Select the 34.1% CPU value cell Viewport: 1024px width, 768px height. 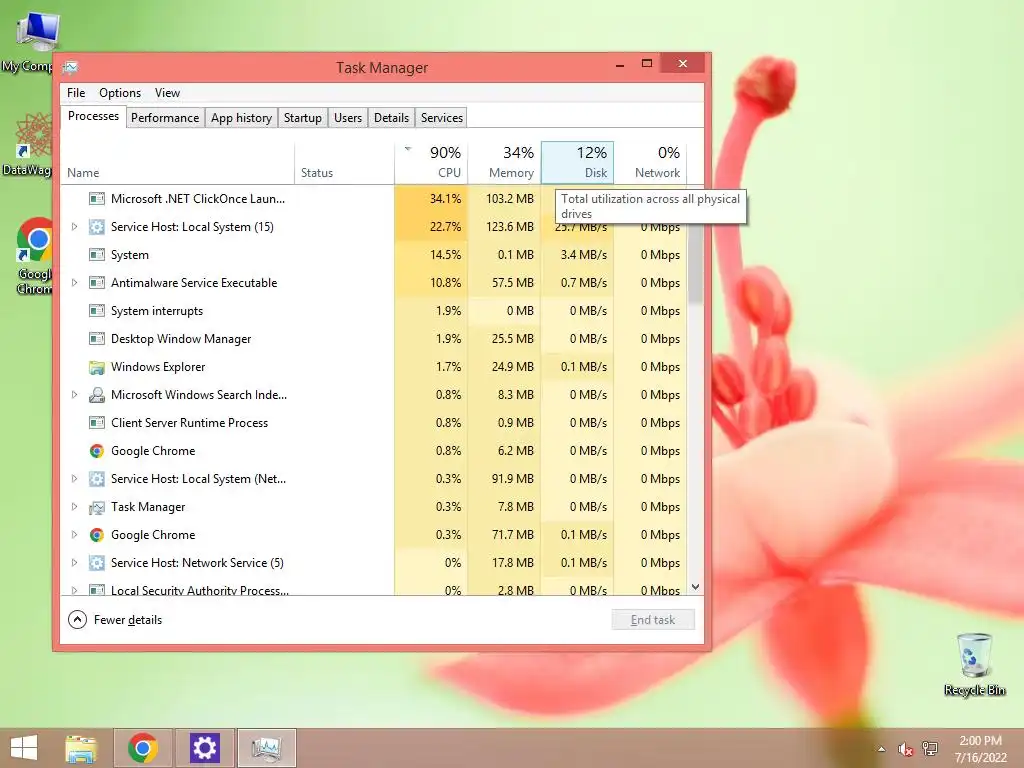[x=431, y=199]
